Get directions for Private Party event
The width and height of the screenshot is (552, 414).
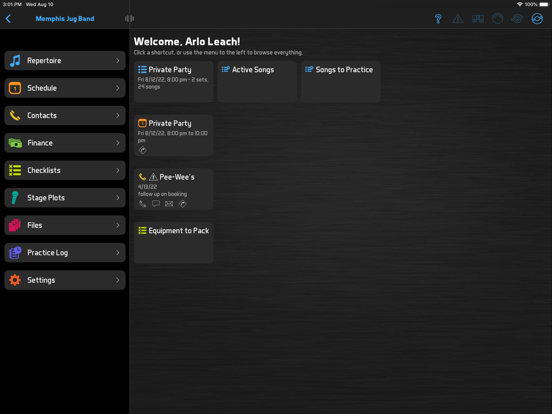coord(143,150)
